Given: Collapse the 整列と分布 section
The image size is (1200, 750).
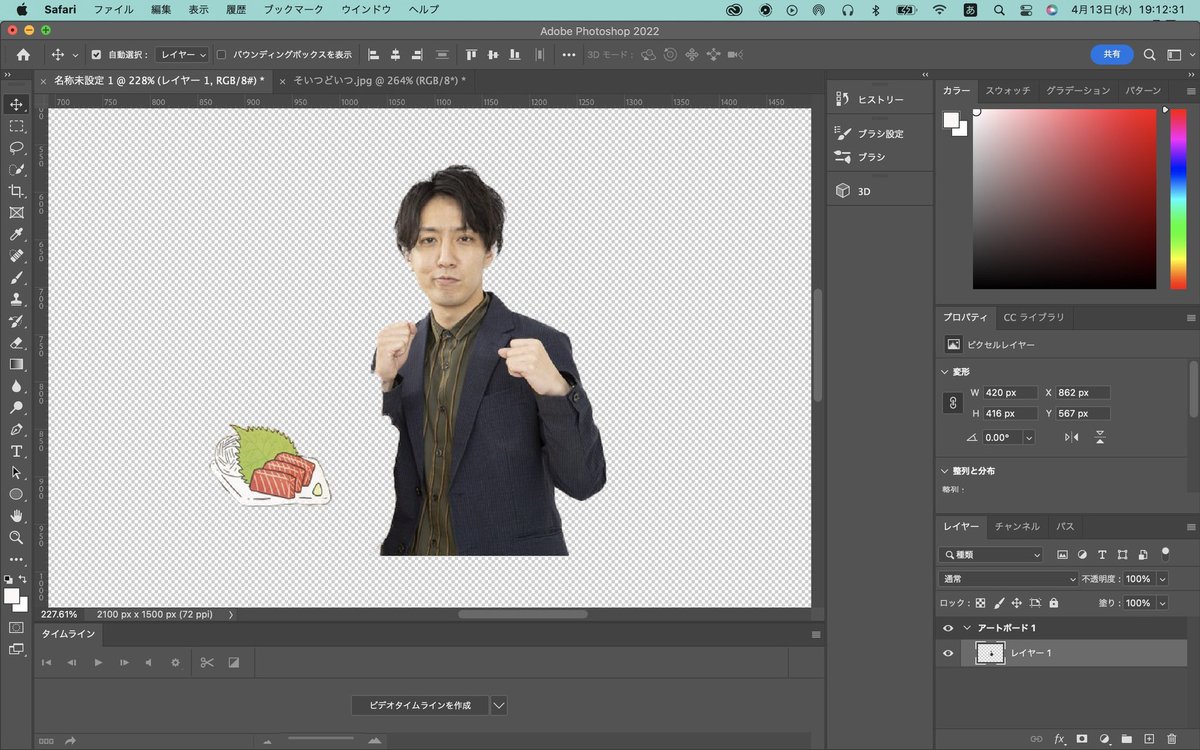Looking at the screenshot, I should coord(946,471).
